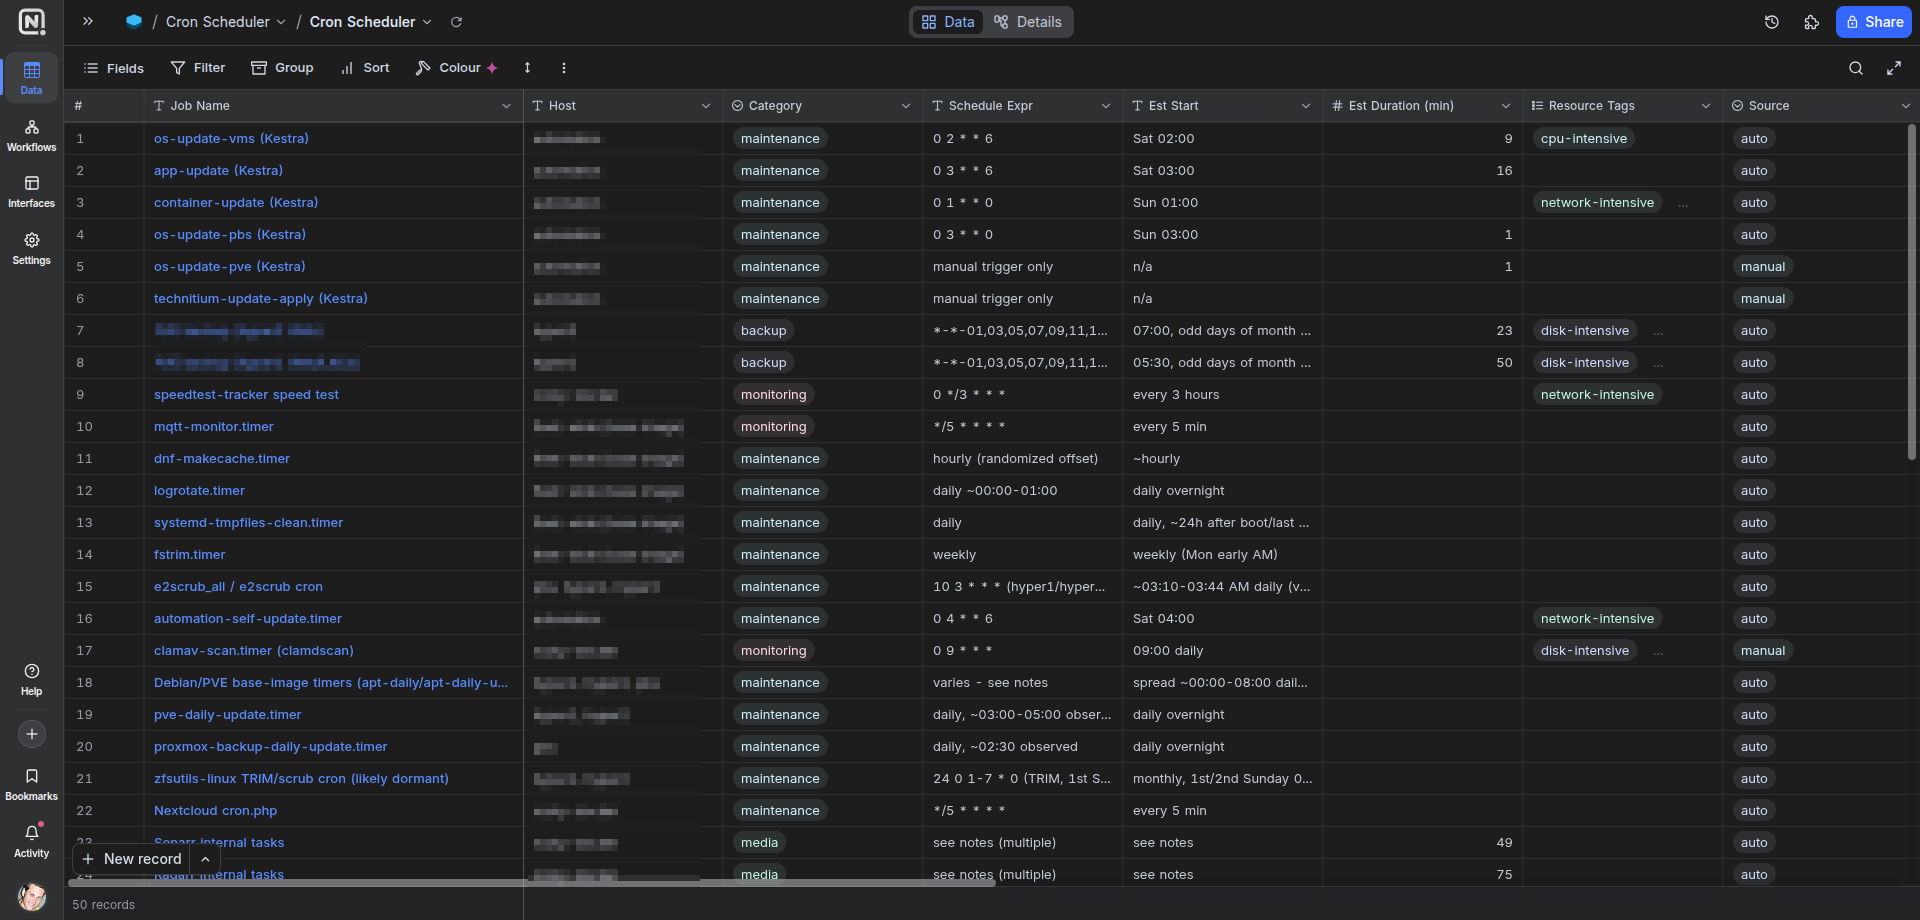
Task: Open Host column dropdown arrow
Action: point(706,106)
